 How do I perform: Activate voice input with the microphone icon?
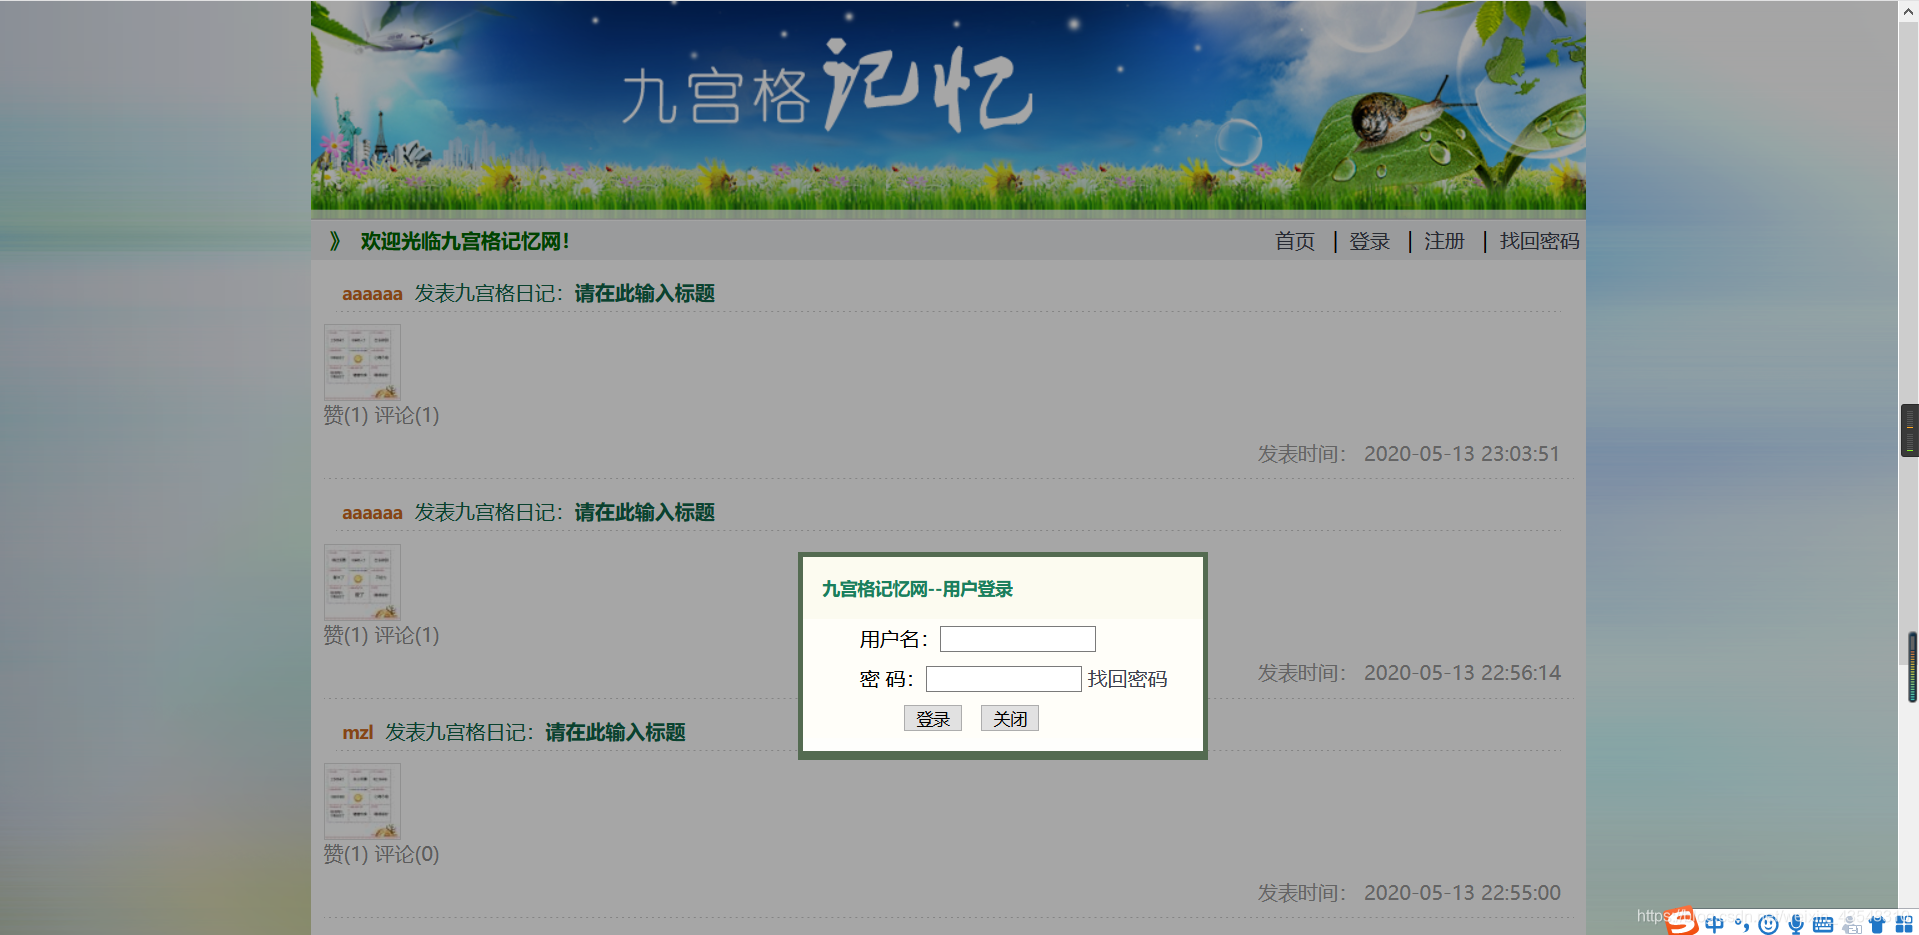tap(1796, 922)
